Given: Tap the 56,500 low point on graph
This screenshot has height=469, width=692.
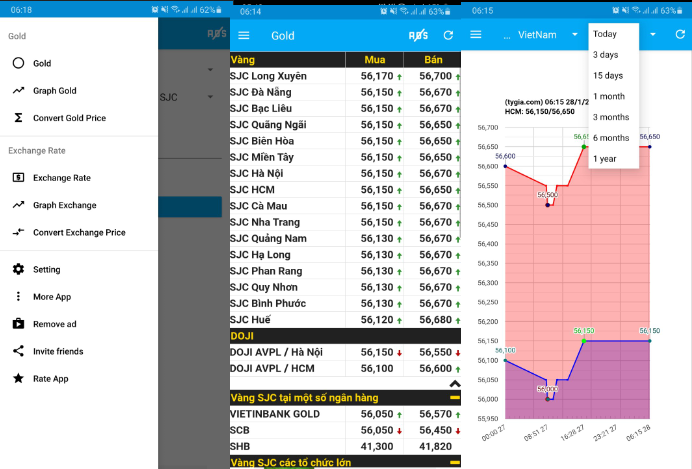Looking at the screenshot, I should pos(548,205).
